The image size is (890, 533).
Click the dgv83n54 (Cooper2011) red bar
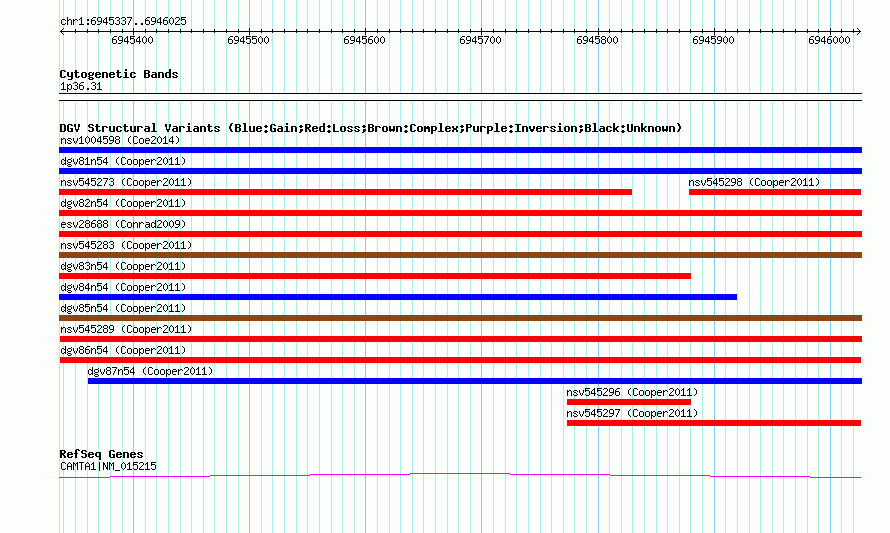(x=375, y=276)
